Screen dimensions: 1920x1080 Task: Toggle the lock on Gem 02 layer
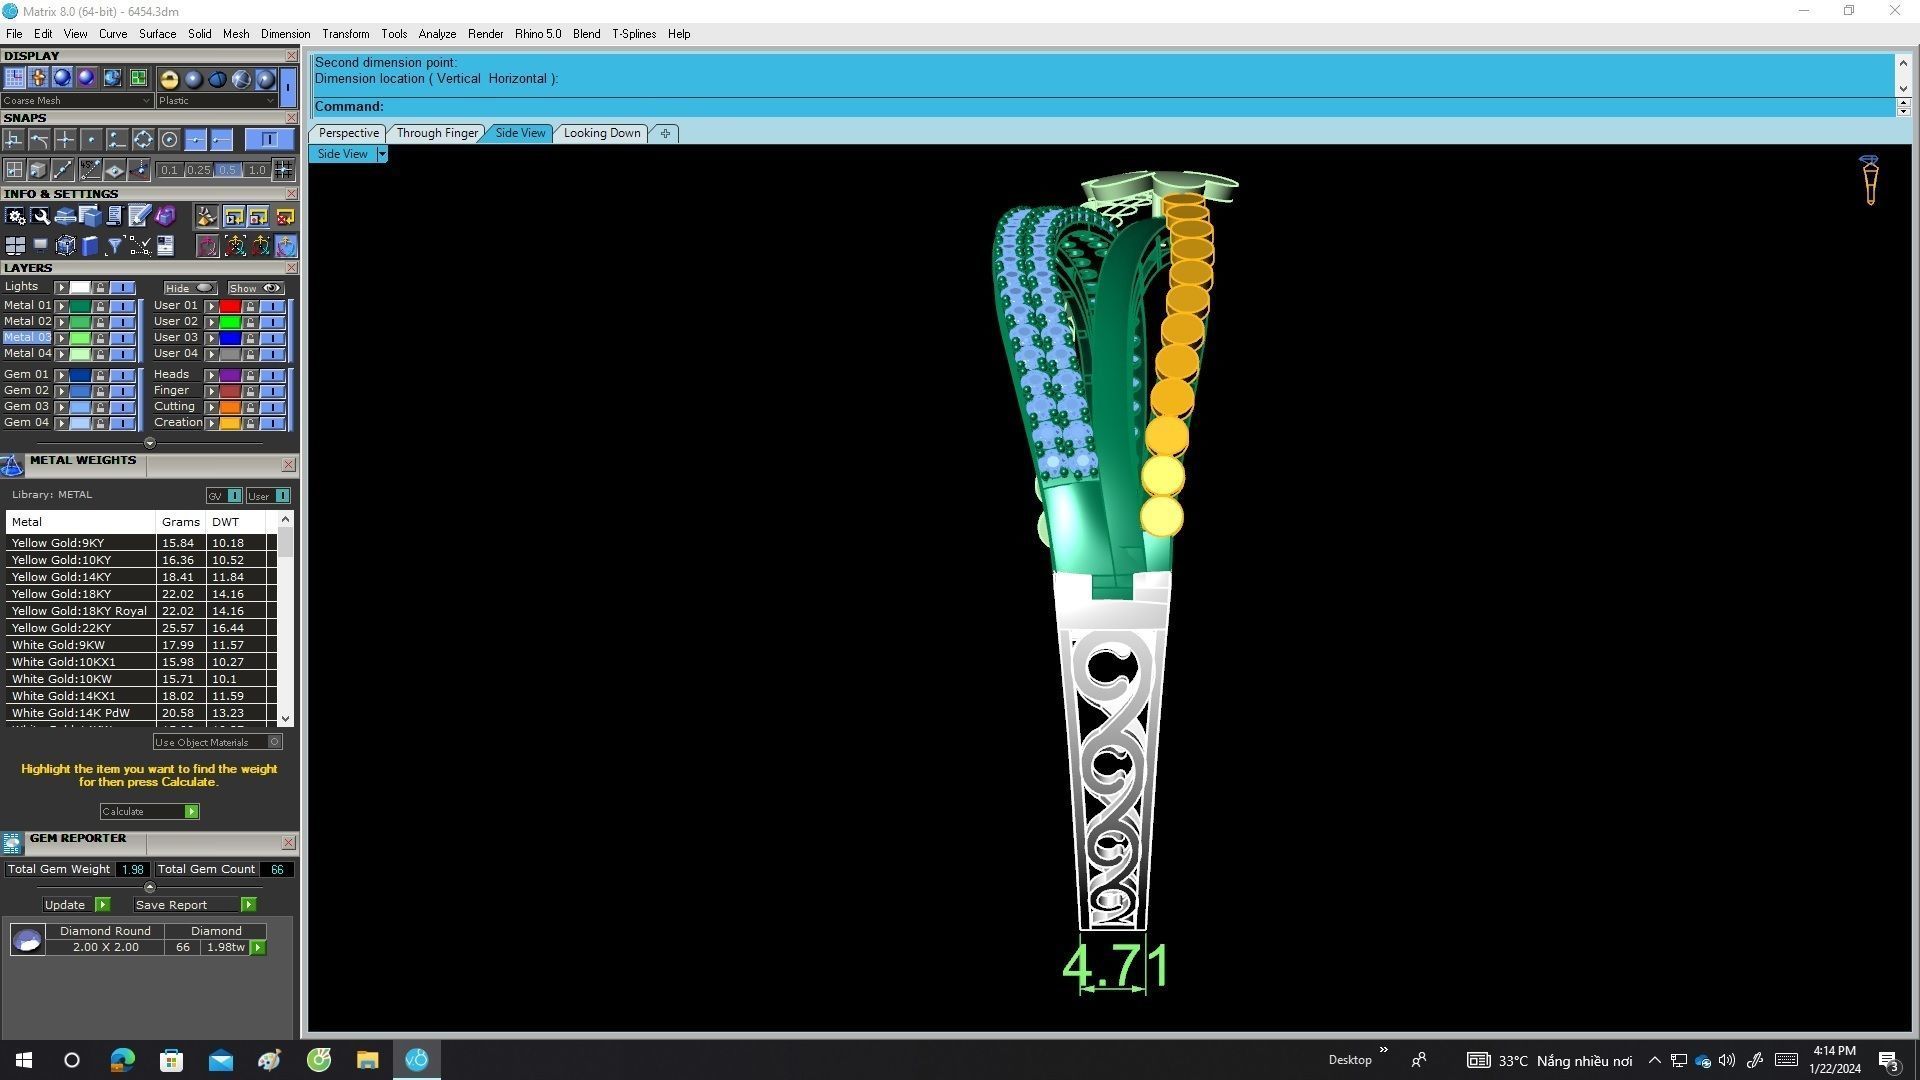coord(100,391)
